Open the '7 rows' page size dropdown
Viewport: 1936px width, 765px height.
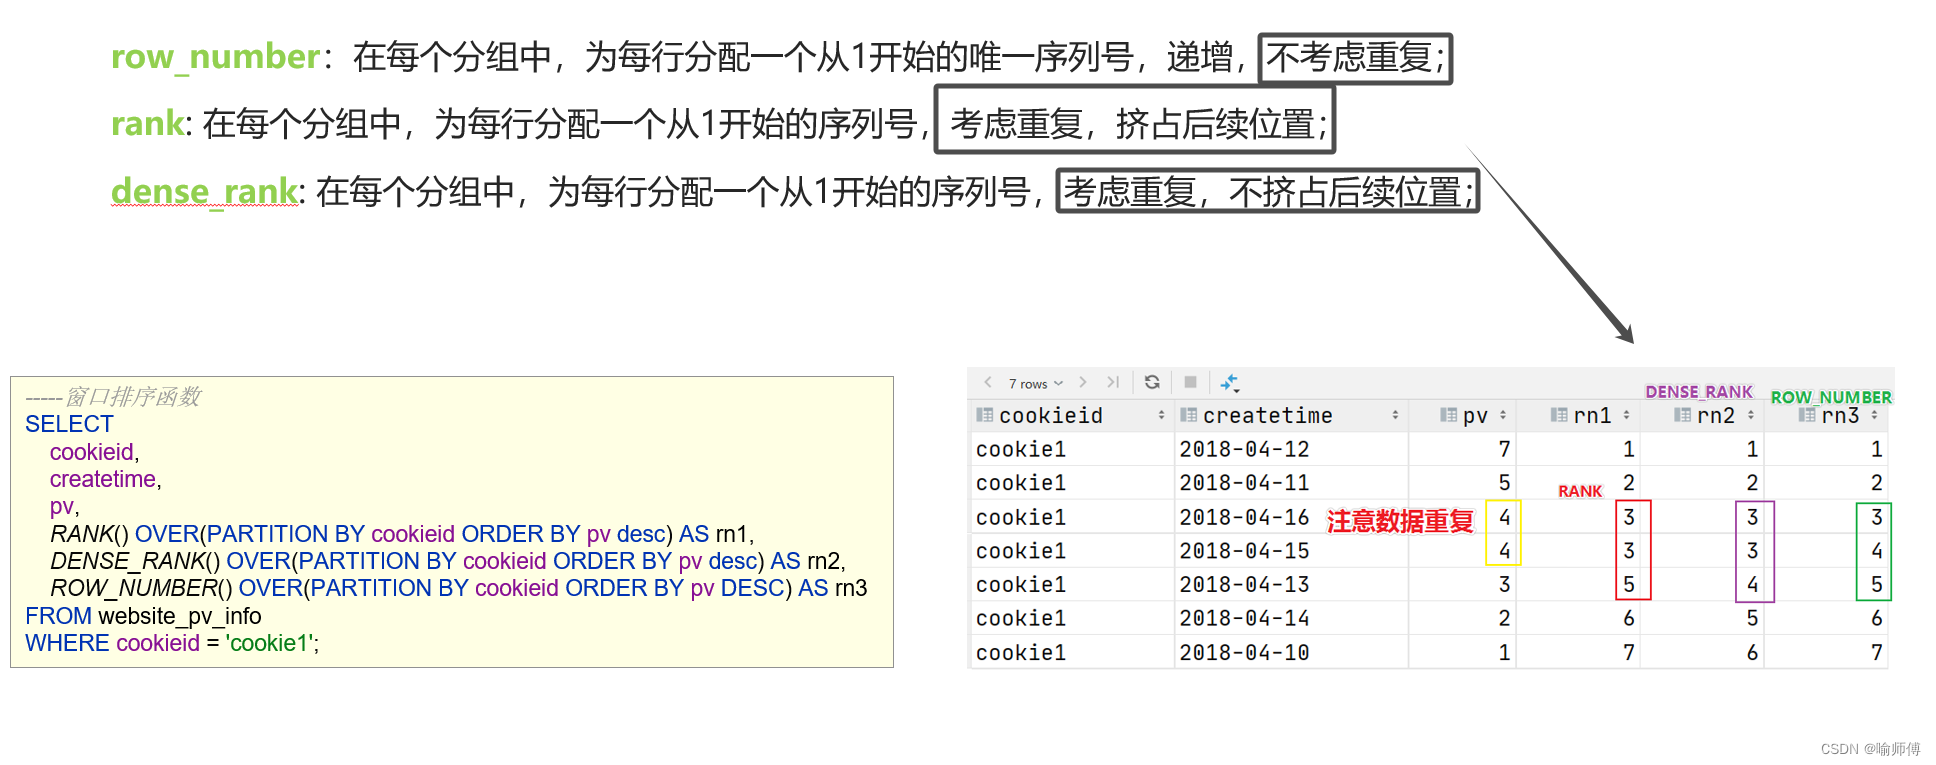1035,383
